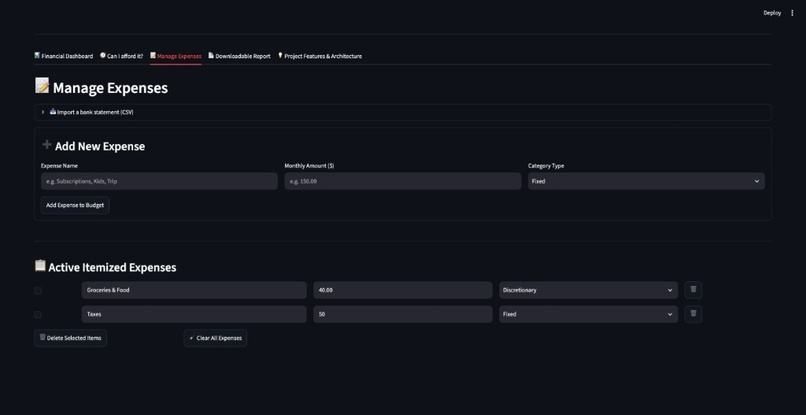Edit the Groceries & Food name field
This screenshot has width=806, height=415.
tap(194, 290)
